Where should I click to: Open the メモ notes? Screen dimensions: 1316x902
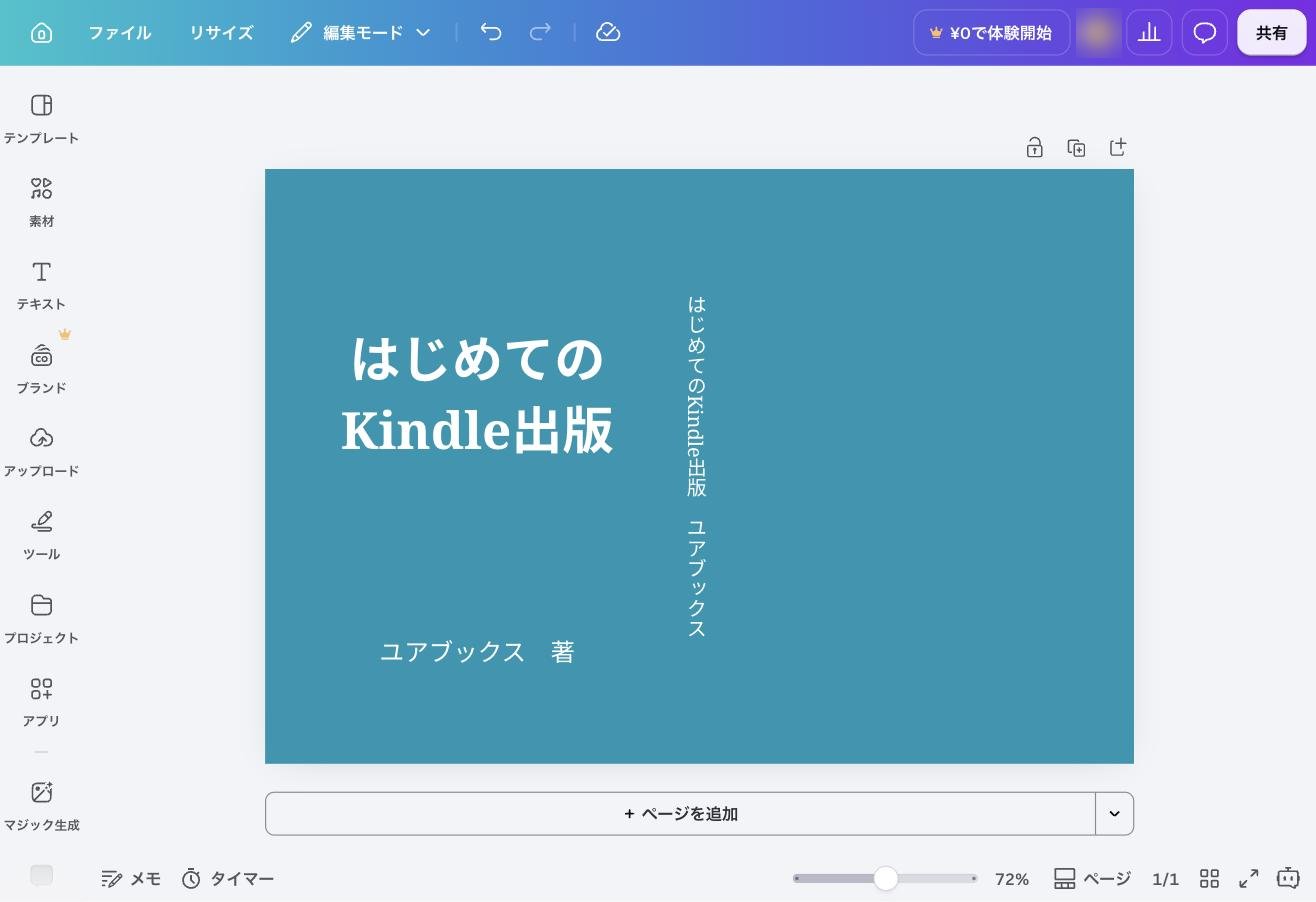(131, 879)
